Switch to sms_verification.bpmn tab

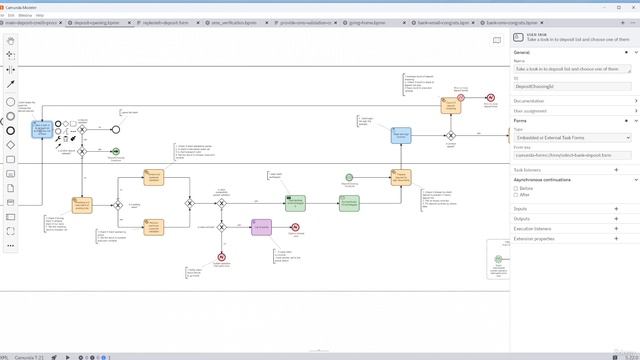(x=234, y=23)
